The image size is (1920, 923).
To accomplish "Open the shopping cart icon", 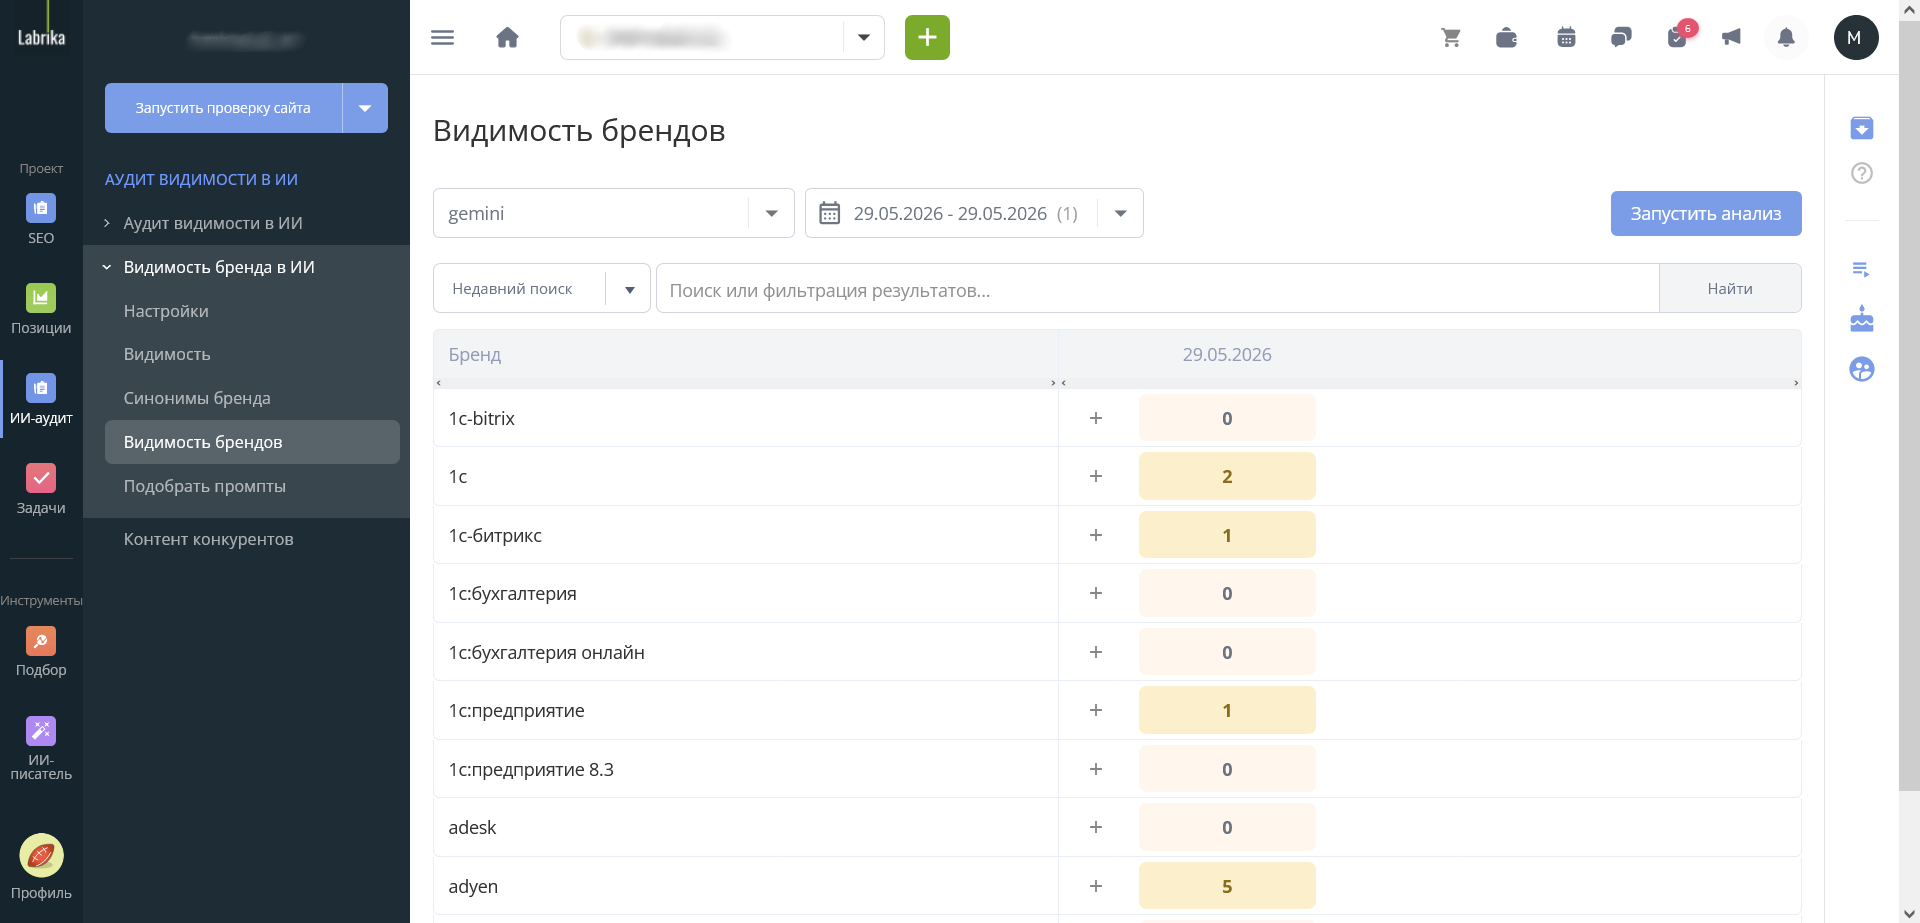I will (x=1451, y=38).
